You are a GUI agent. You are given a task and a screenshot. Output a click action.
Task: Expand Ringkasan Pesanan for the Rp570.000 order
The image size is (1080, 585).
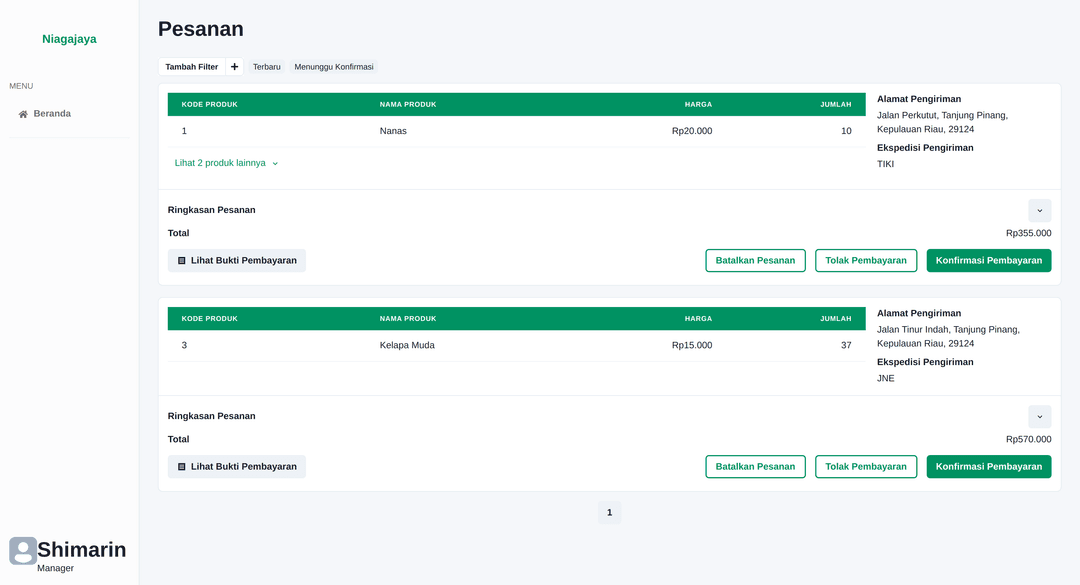pos(1039,416)
